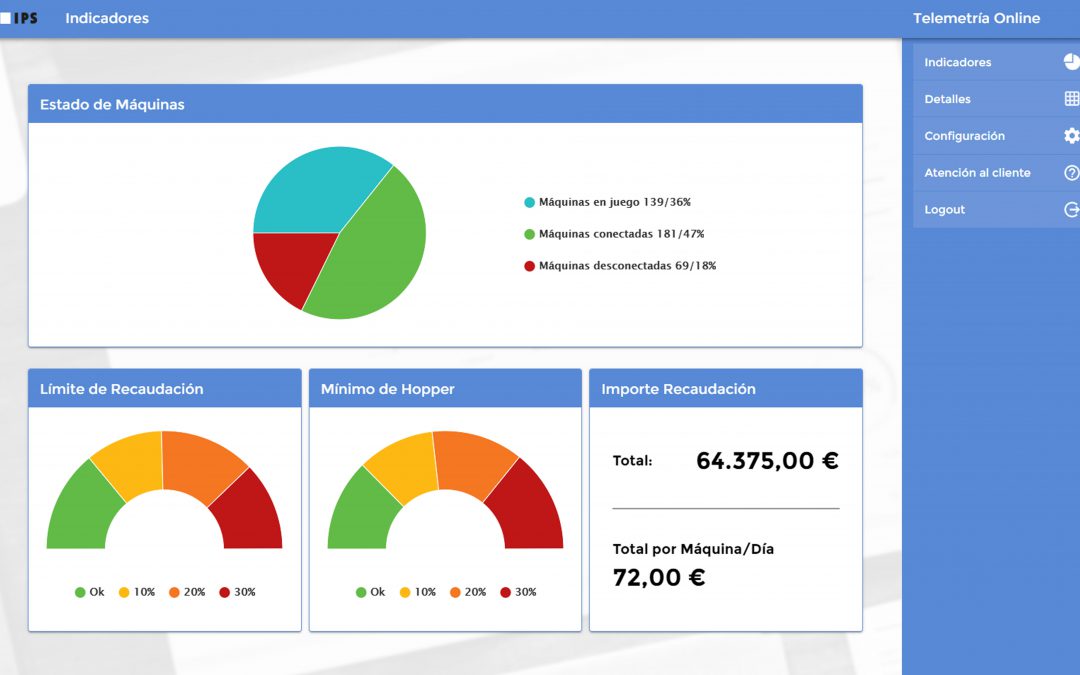Toggle Máquinas en juego legend entry
1080x675 pixels.
tap(607, 202)
